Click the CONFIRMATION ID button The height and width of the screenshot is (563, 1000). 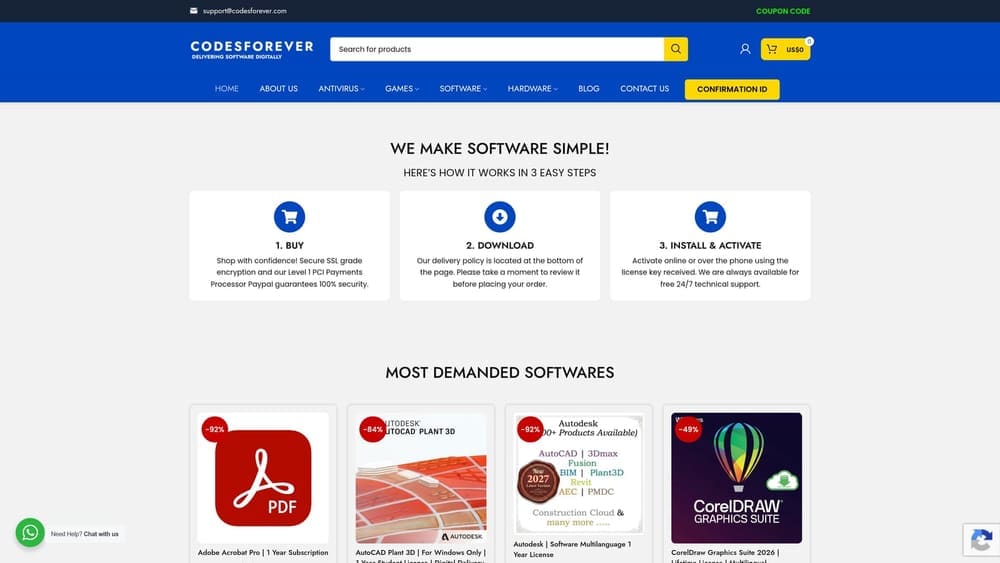tap(732, 89)
